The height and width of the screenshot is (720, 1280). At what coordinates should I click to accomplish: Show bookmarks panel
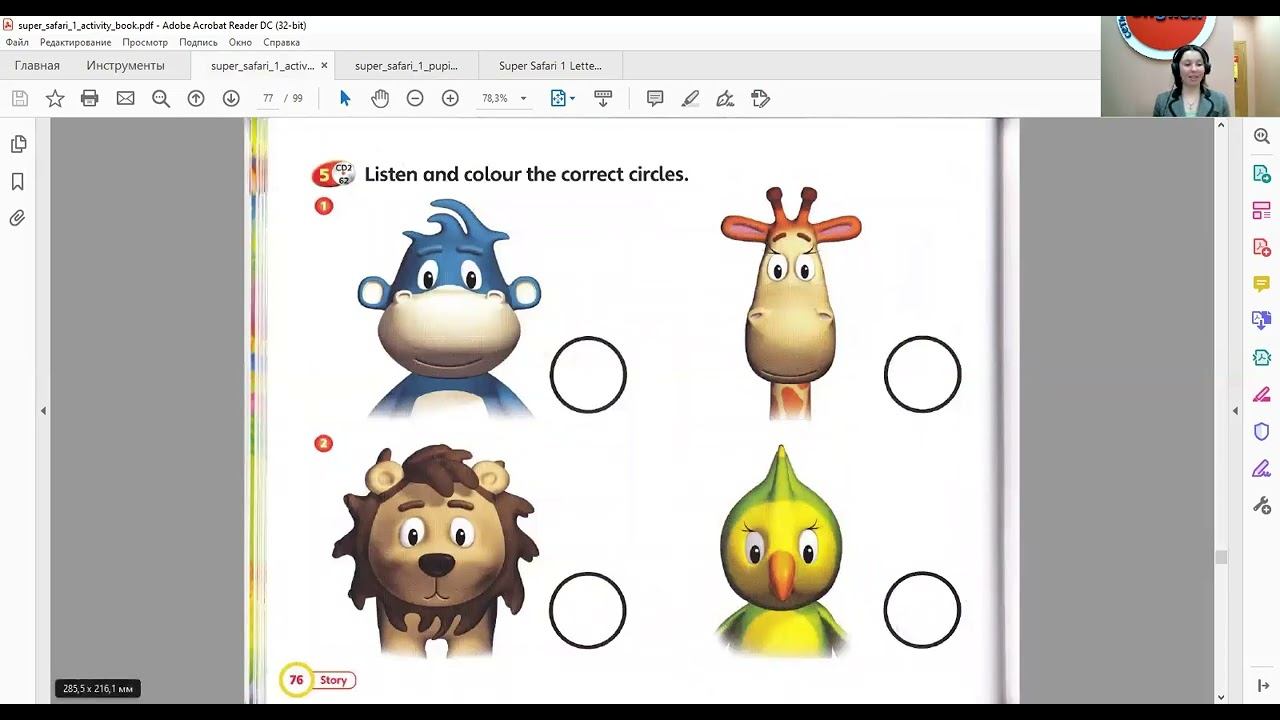[18, 182]
